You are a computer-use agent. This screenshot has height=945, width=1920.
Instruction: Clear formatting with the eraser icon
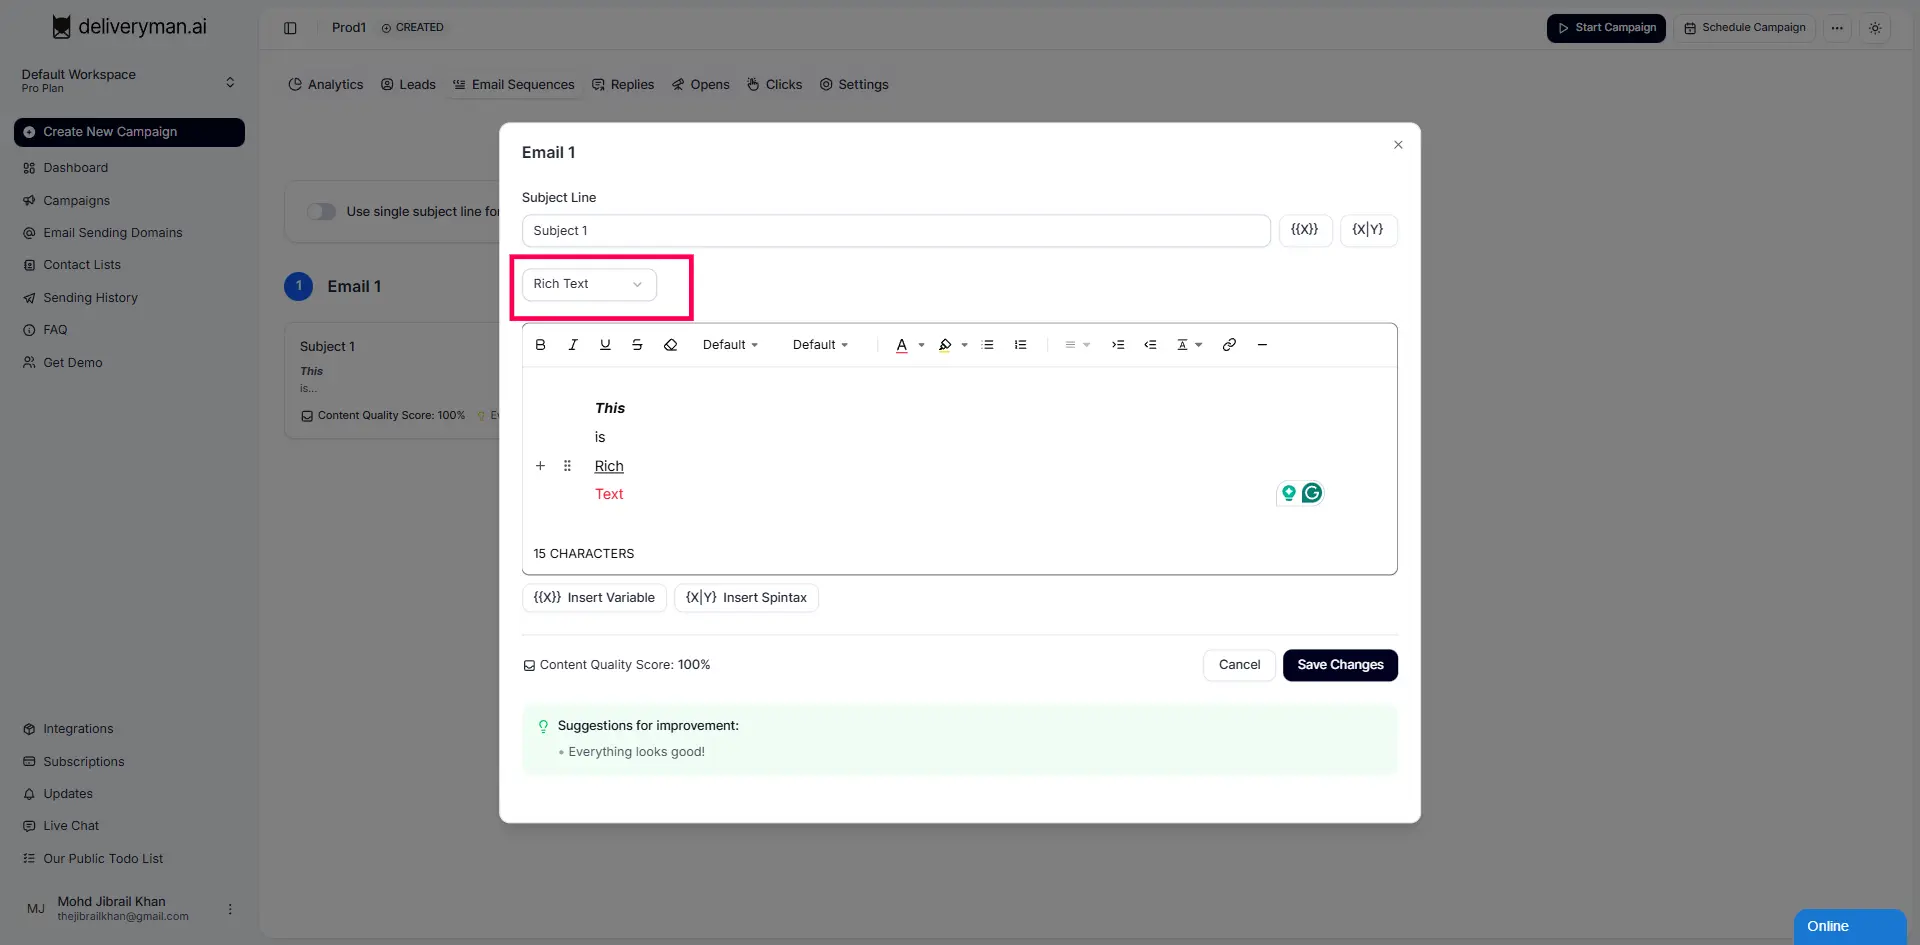670,345
